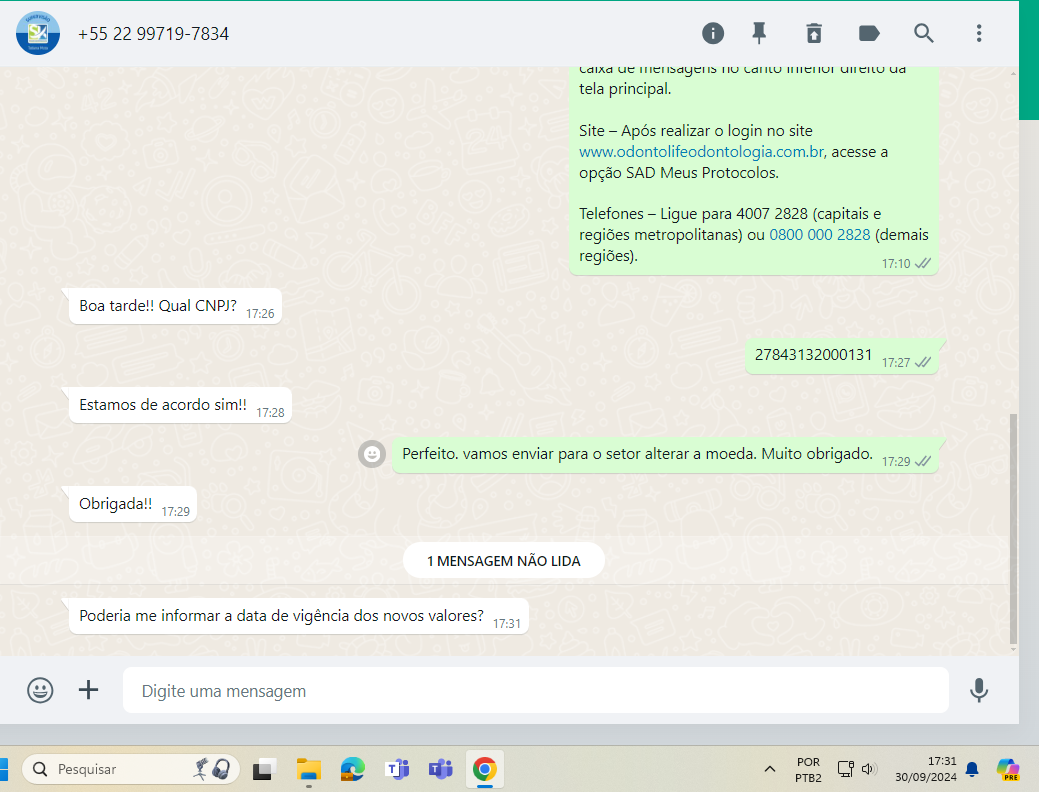Pin this conversation using the pin icon
Image resolution: width=1039 pixels, height=792 pixels.
pyautogui.click(x=759, y=33)
